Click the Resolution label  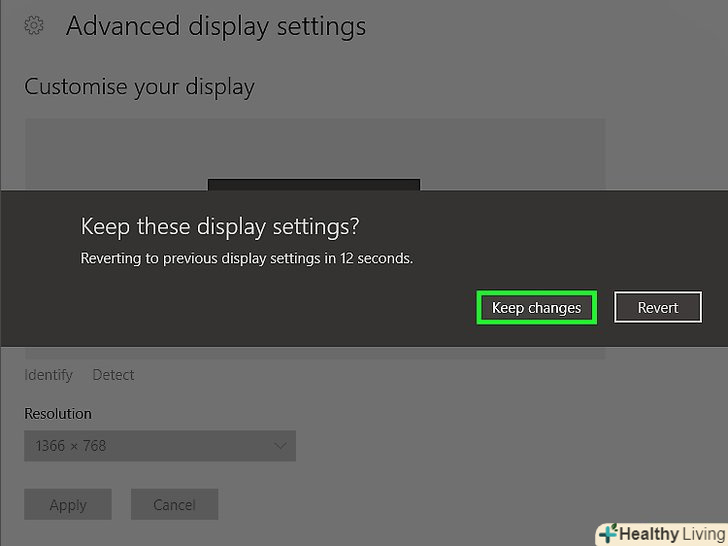[58, 413]
